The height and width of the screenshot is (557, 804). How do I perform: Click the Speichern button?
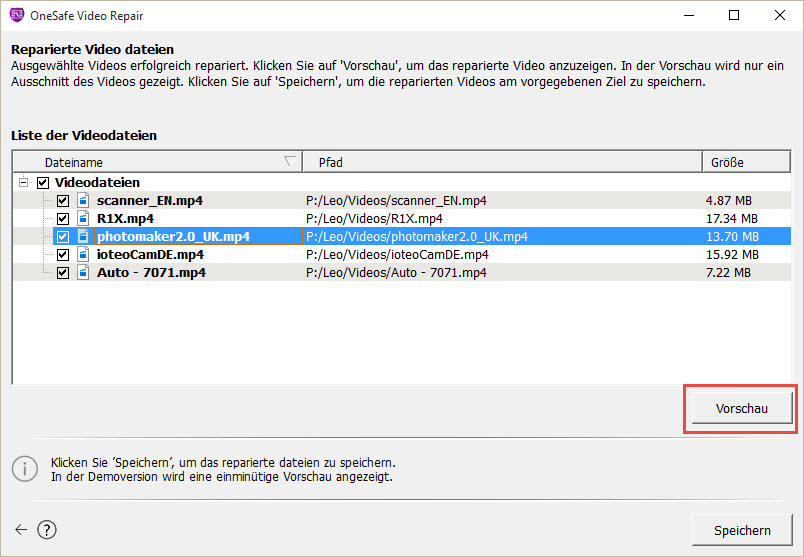pos(742,530)
